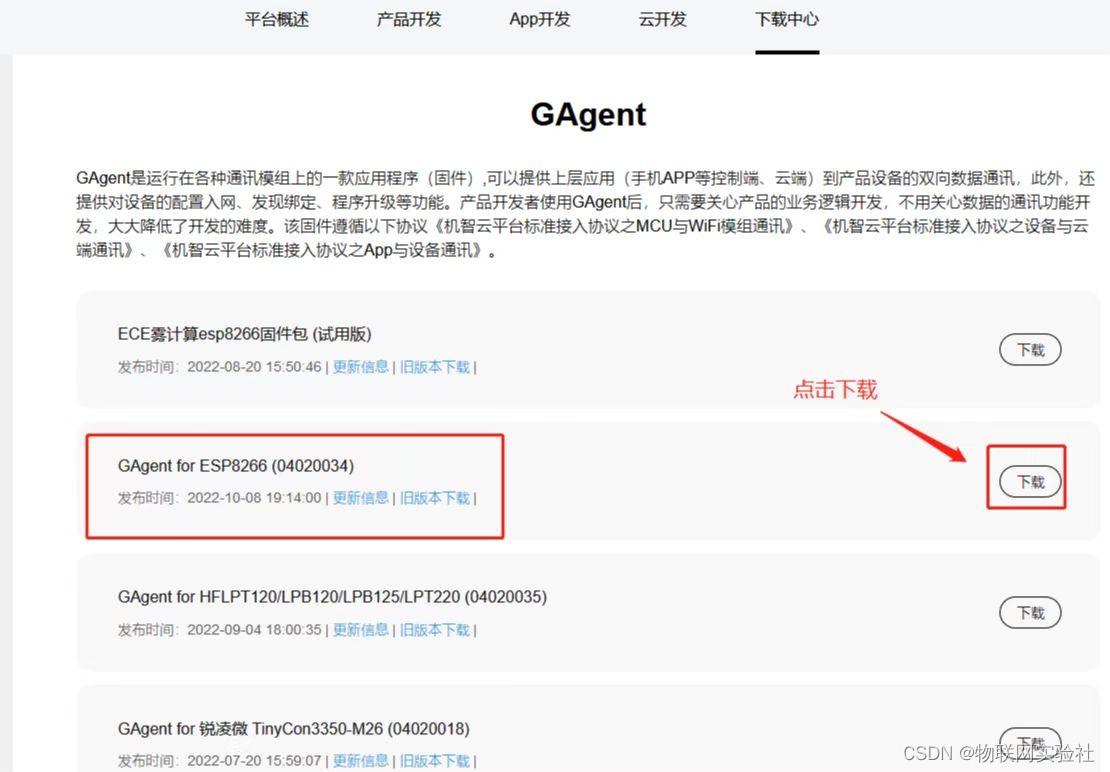The image size is (1110, 772).
Task: Open 旧版本下载 for 锐凌微 TinyCon3350-M26
Action: click(435, 761)
